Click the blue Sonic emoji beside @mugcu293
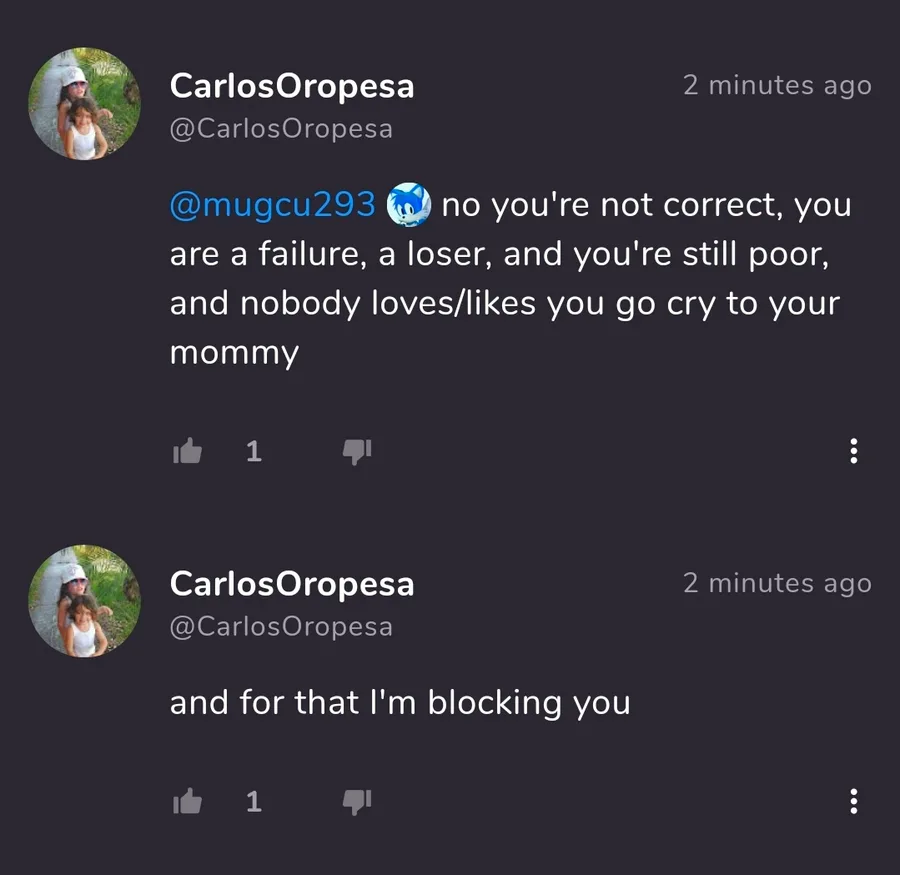 pos(408,206)
